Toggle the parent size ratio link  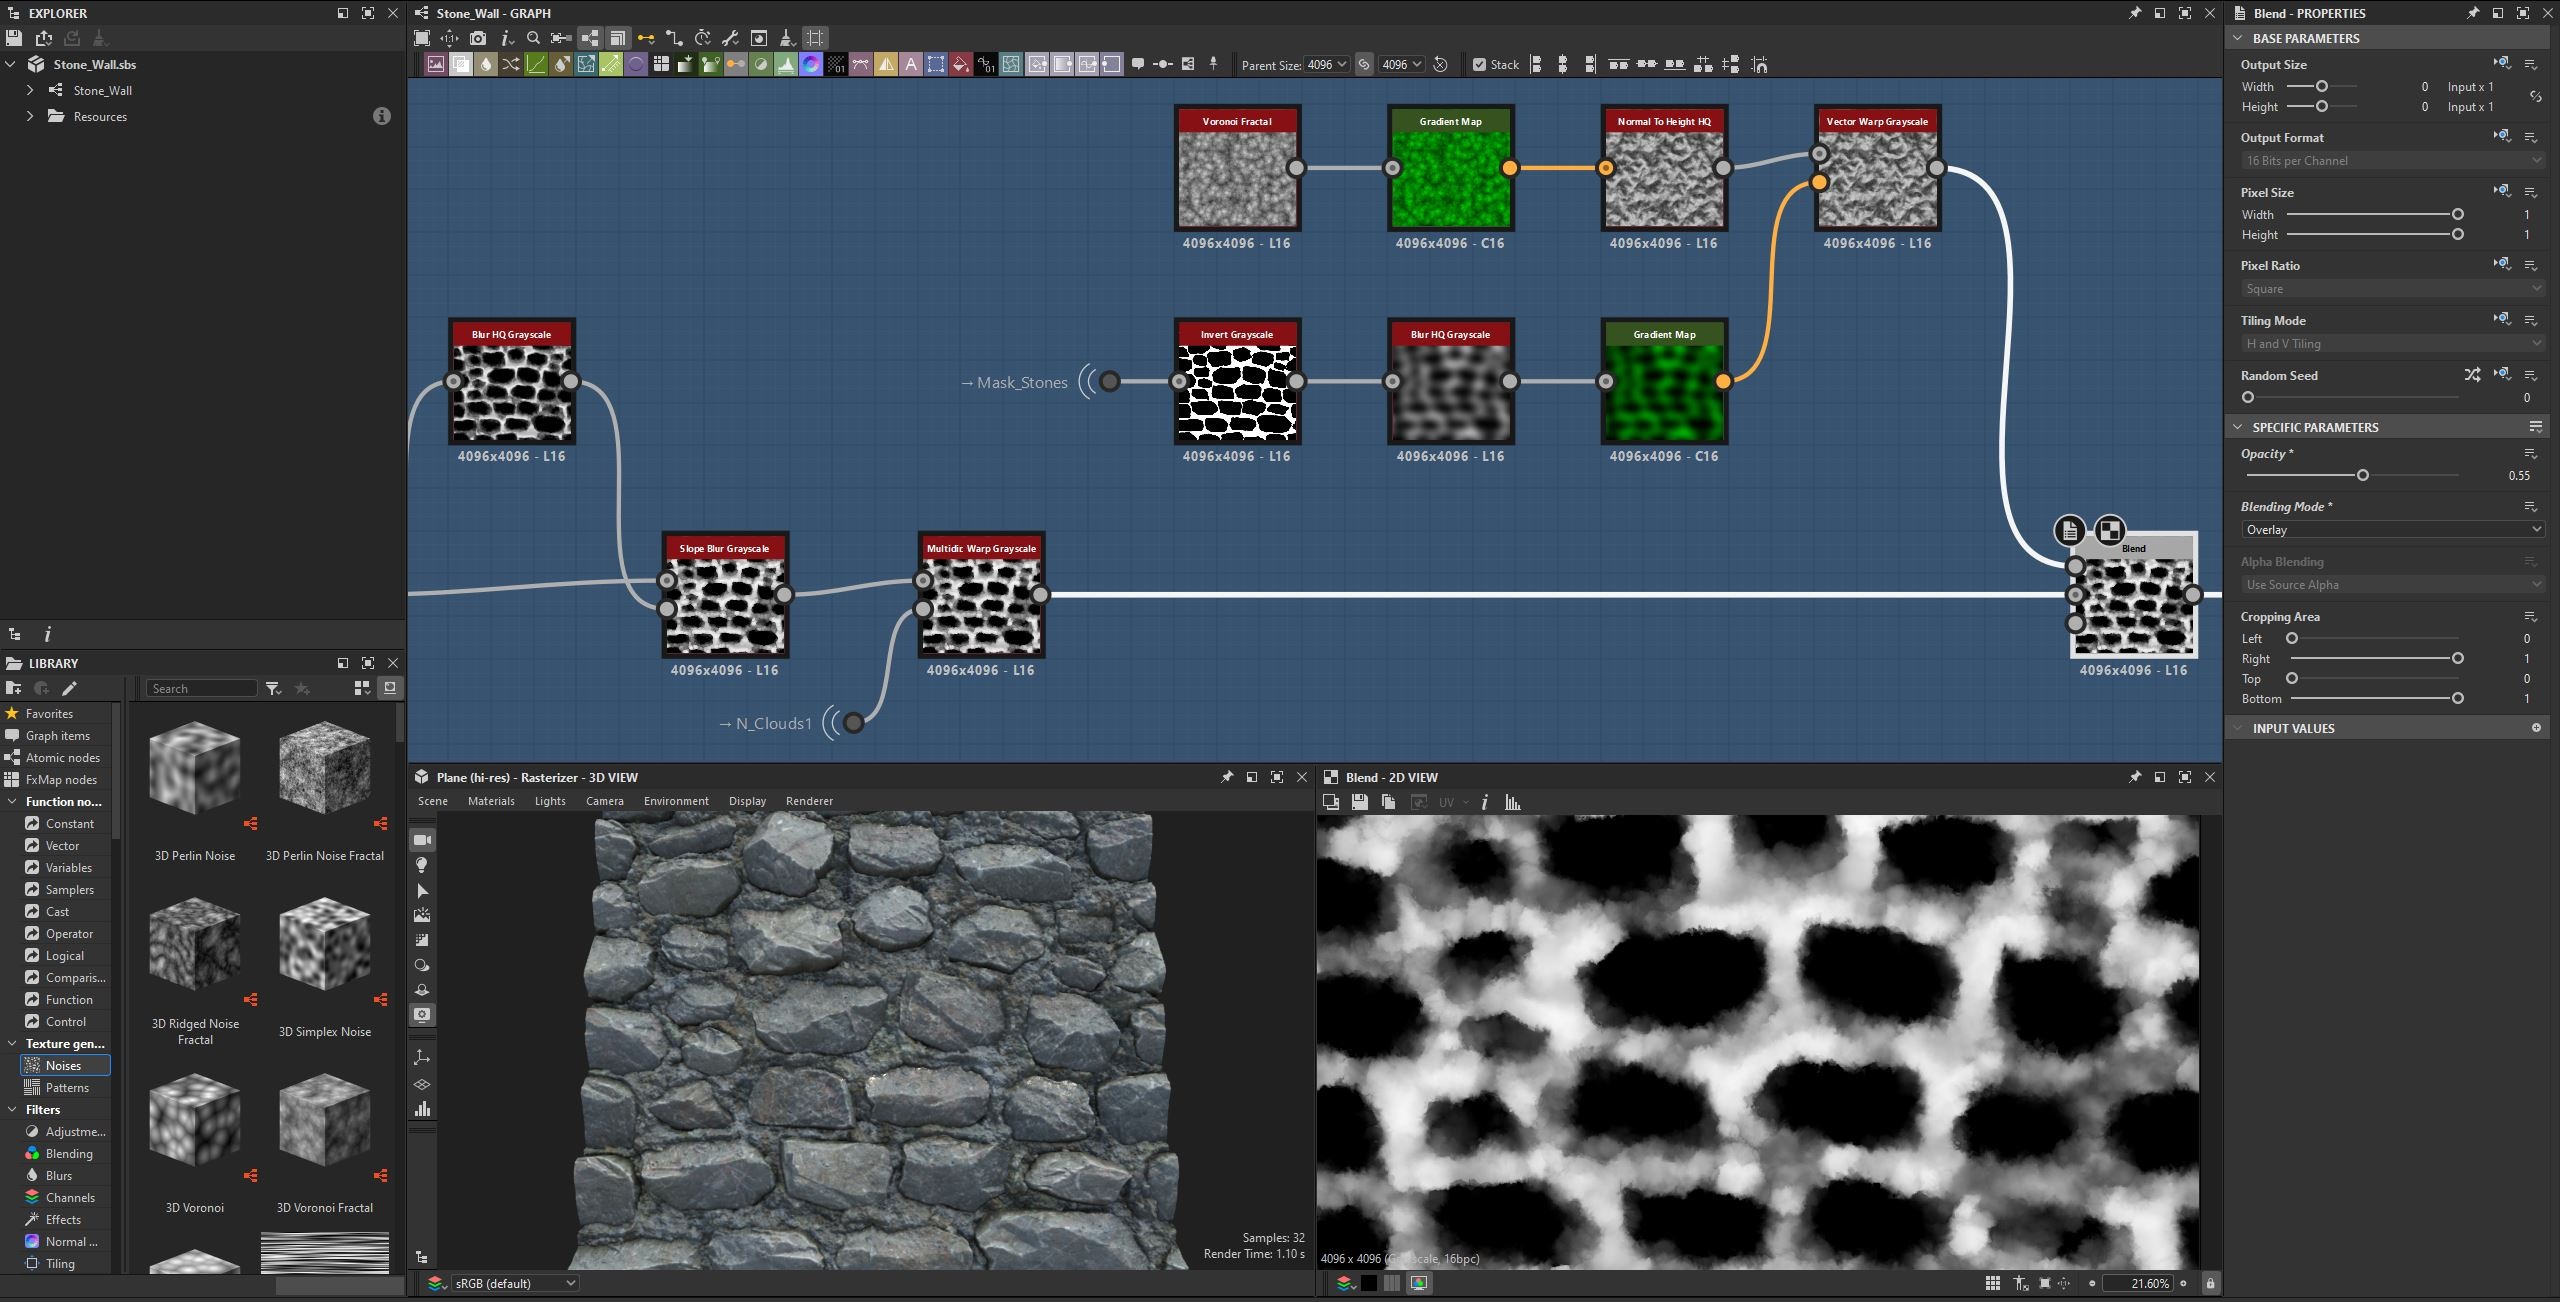coord(1364,64)
